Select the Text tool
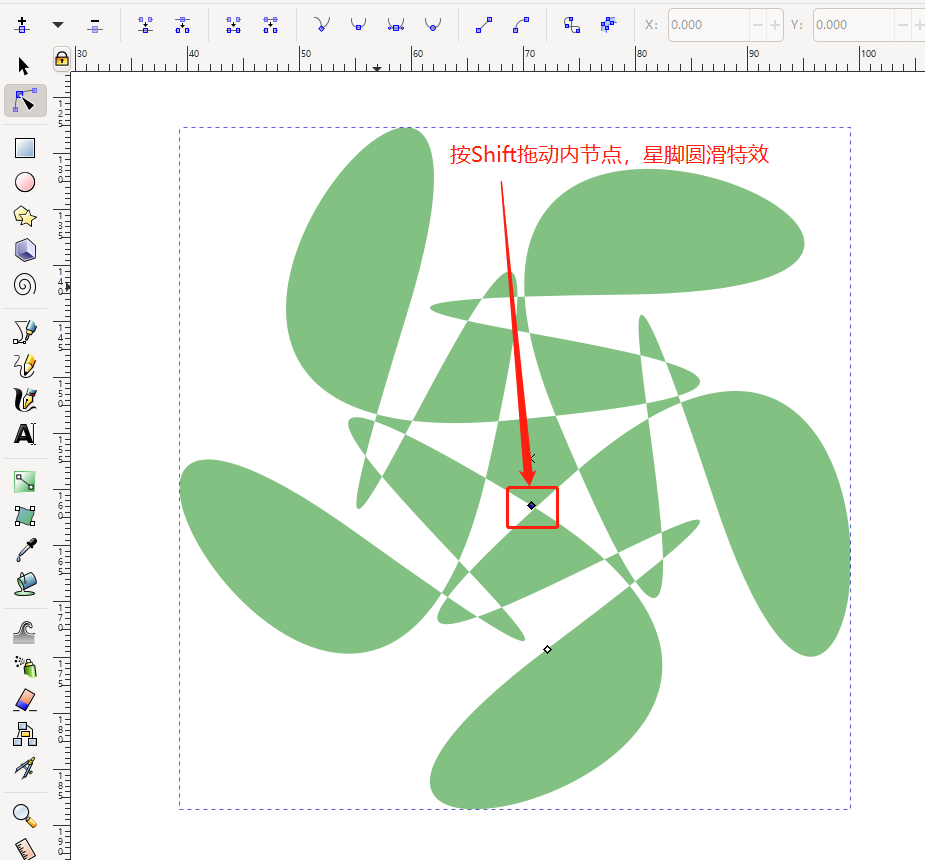This screenshot has height=860, width=925. pyautogui.click(x=25, y=434)
